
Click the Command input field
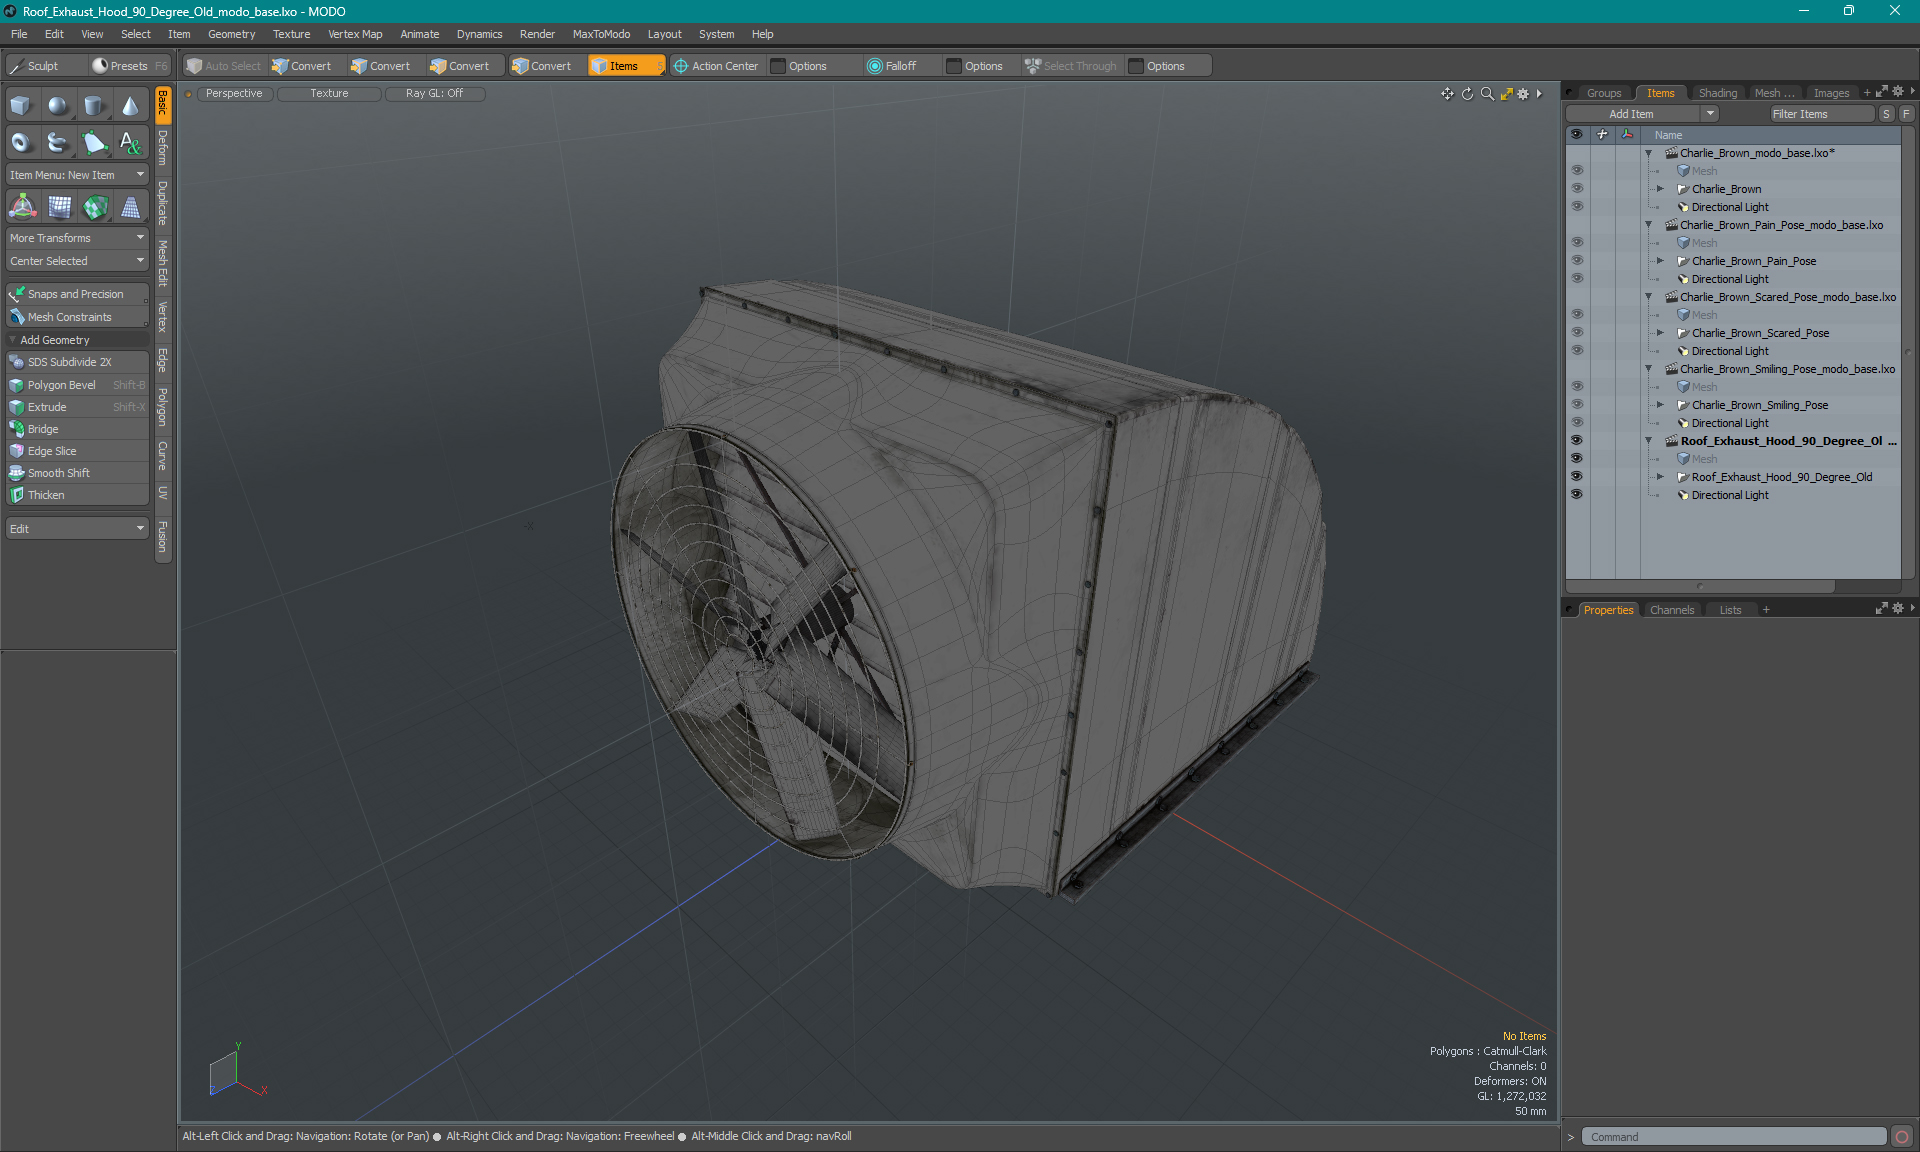coord(1733,1137)
